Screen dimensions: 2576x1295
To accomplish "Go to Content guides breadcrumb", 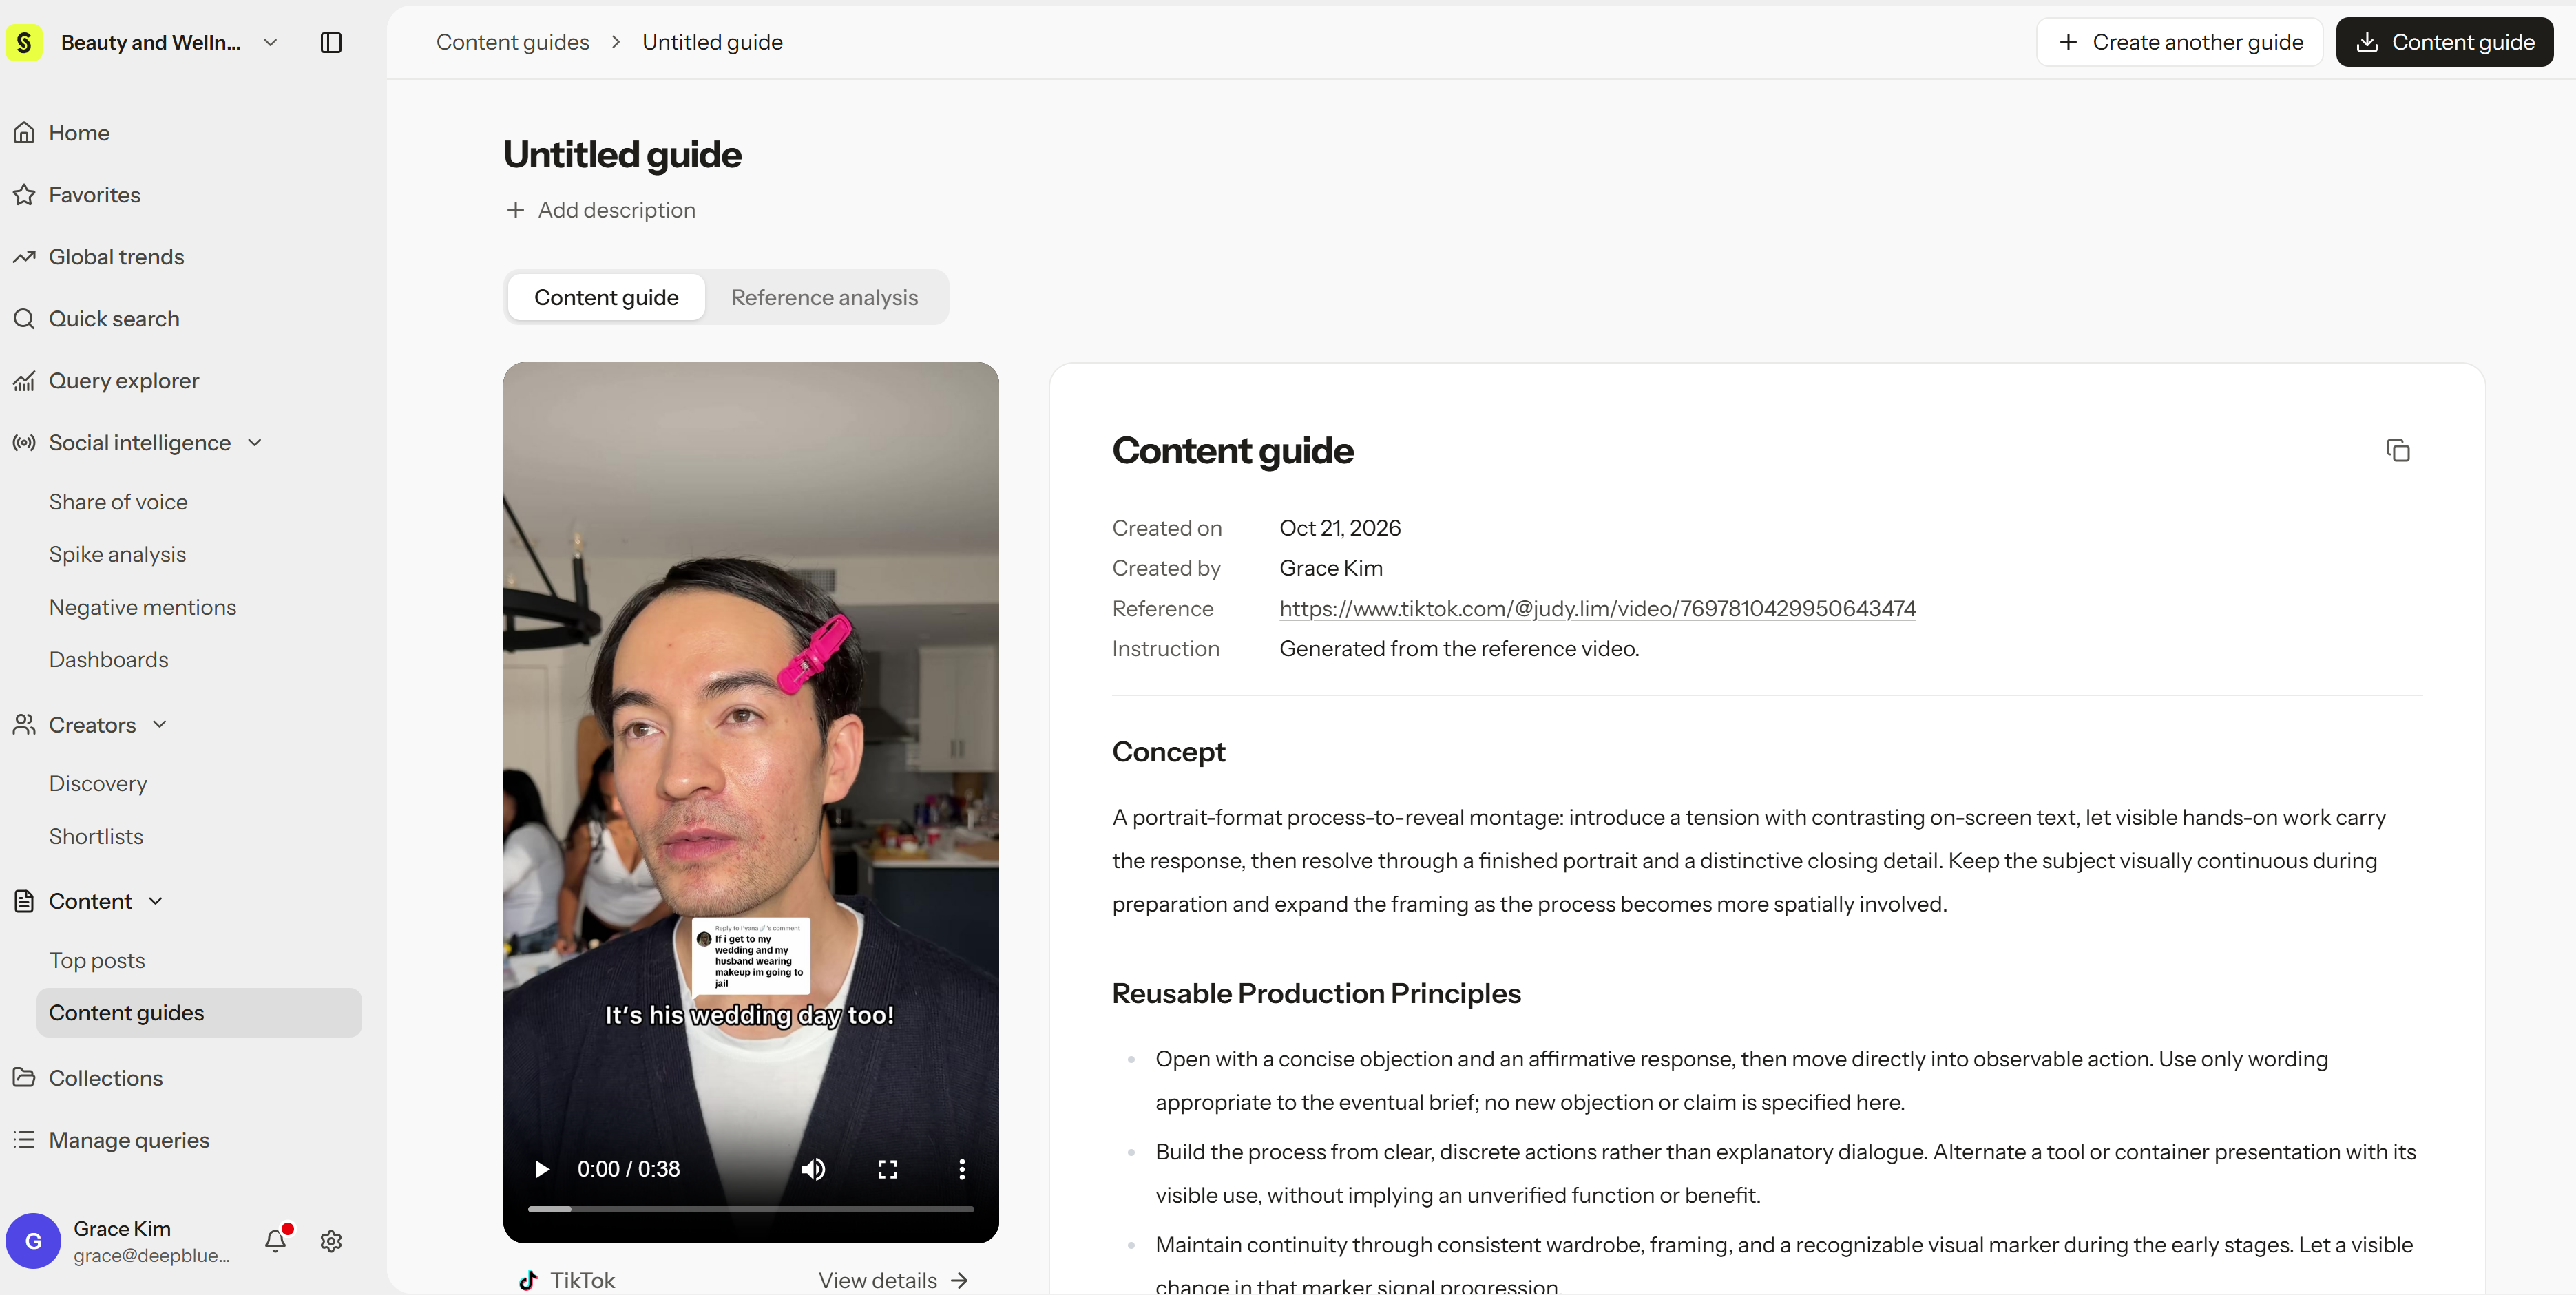I will click(x=513, y=42).
